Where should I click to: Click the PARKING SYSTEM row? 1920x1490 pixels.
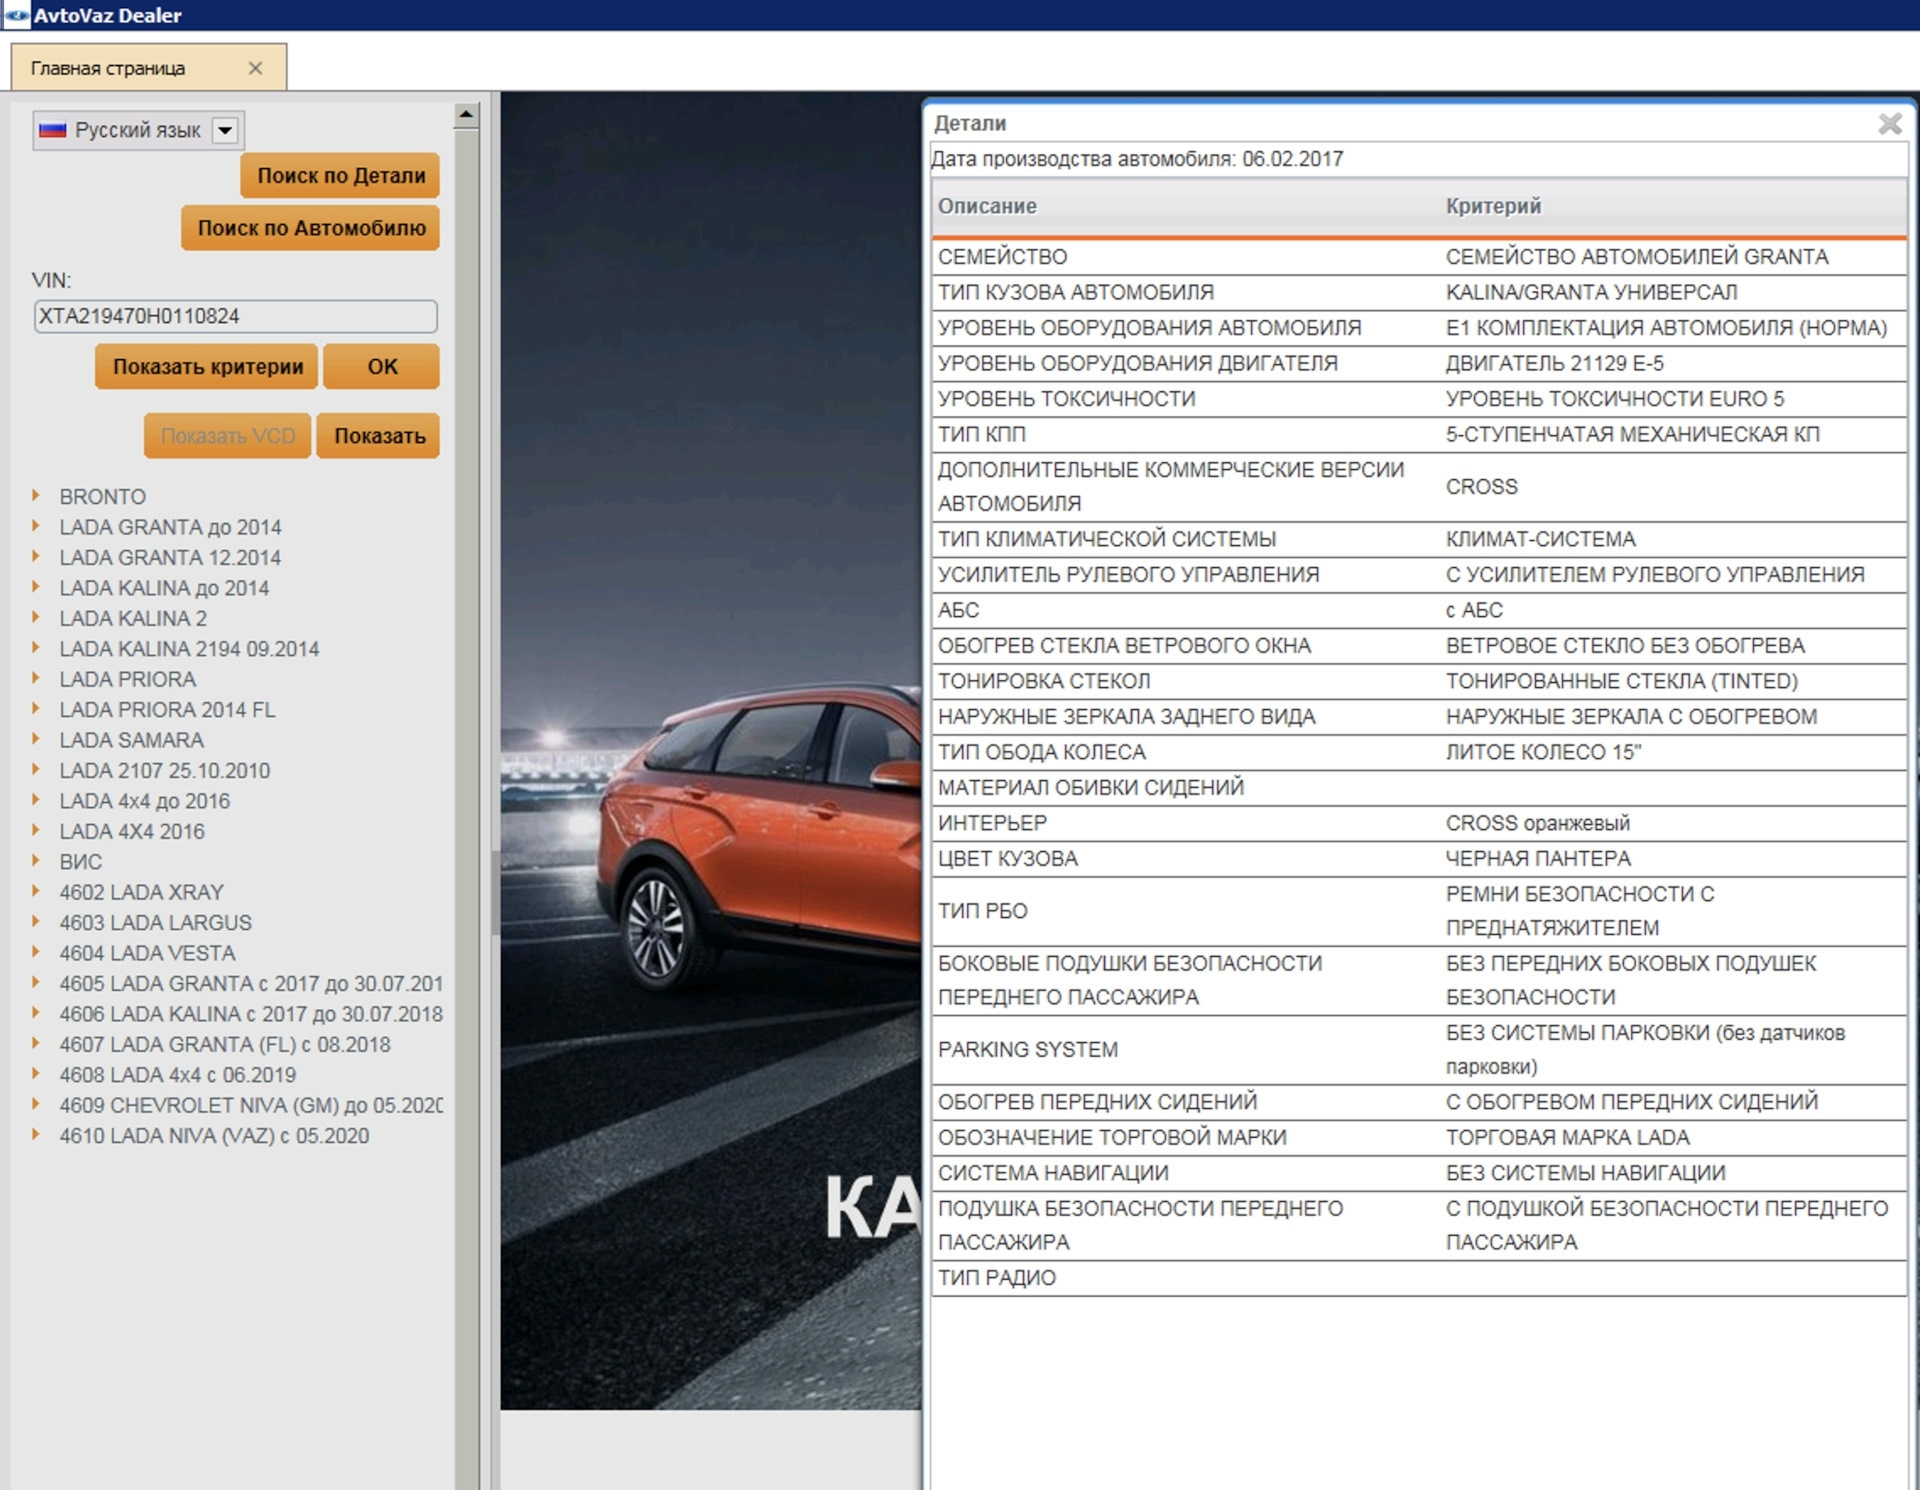pos(1418,1050)
